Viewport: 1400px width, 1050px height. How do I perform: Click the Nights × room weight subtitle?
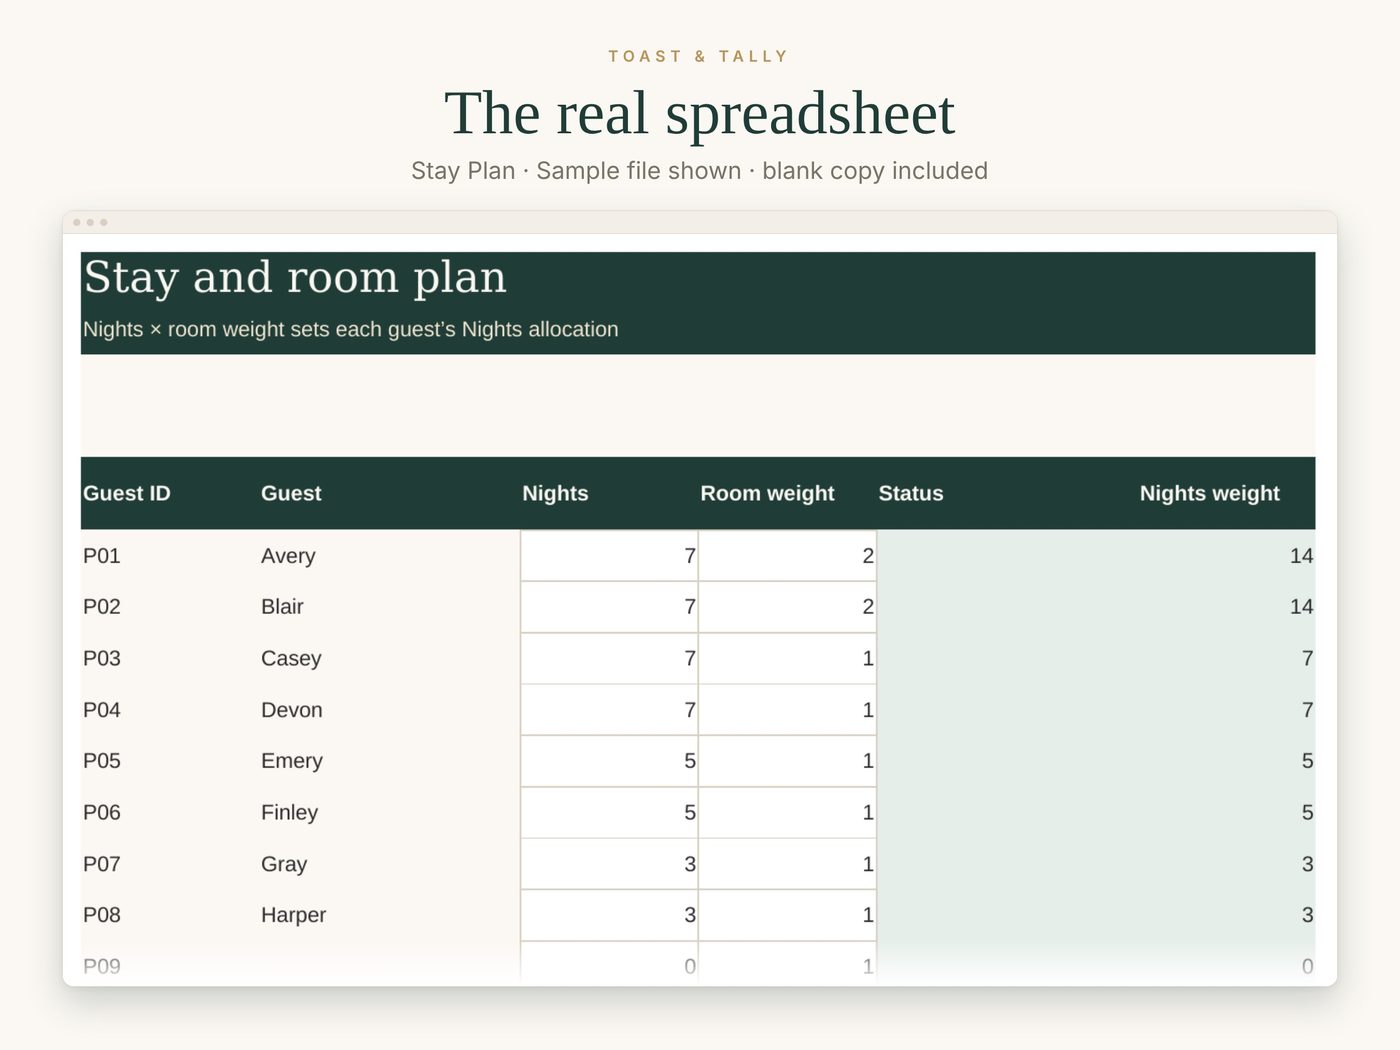[x=351, y=329]
